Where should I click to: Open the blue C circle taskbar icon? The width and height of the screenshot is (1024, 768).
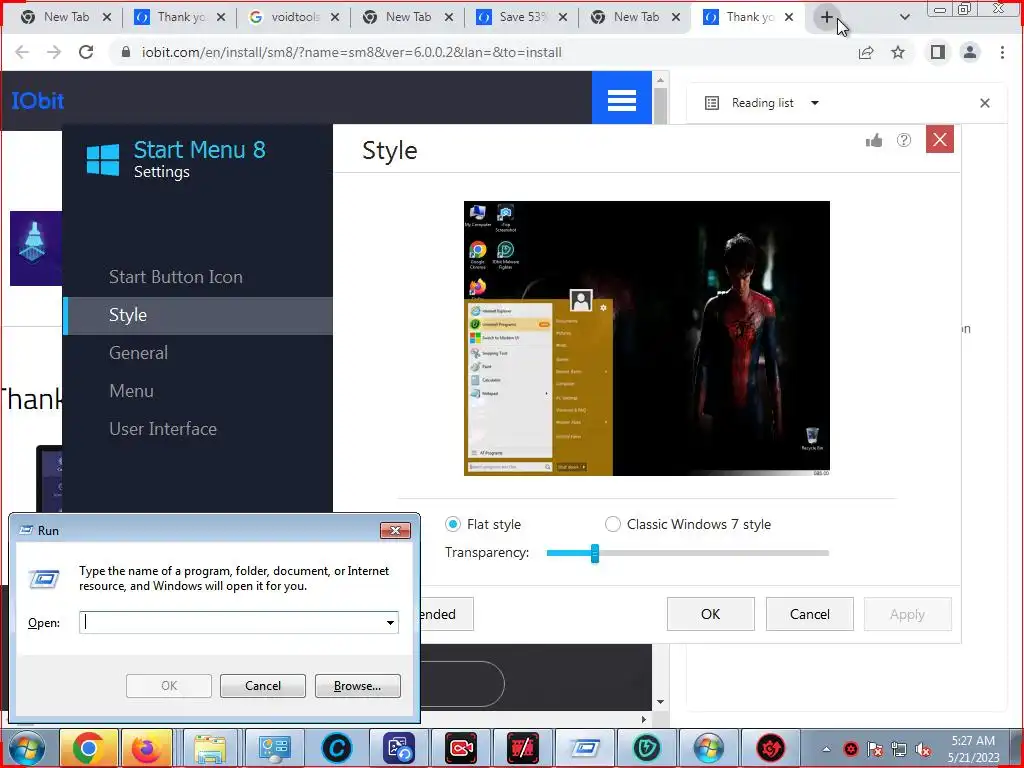tap(338, 748)
